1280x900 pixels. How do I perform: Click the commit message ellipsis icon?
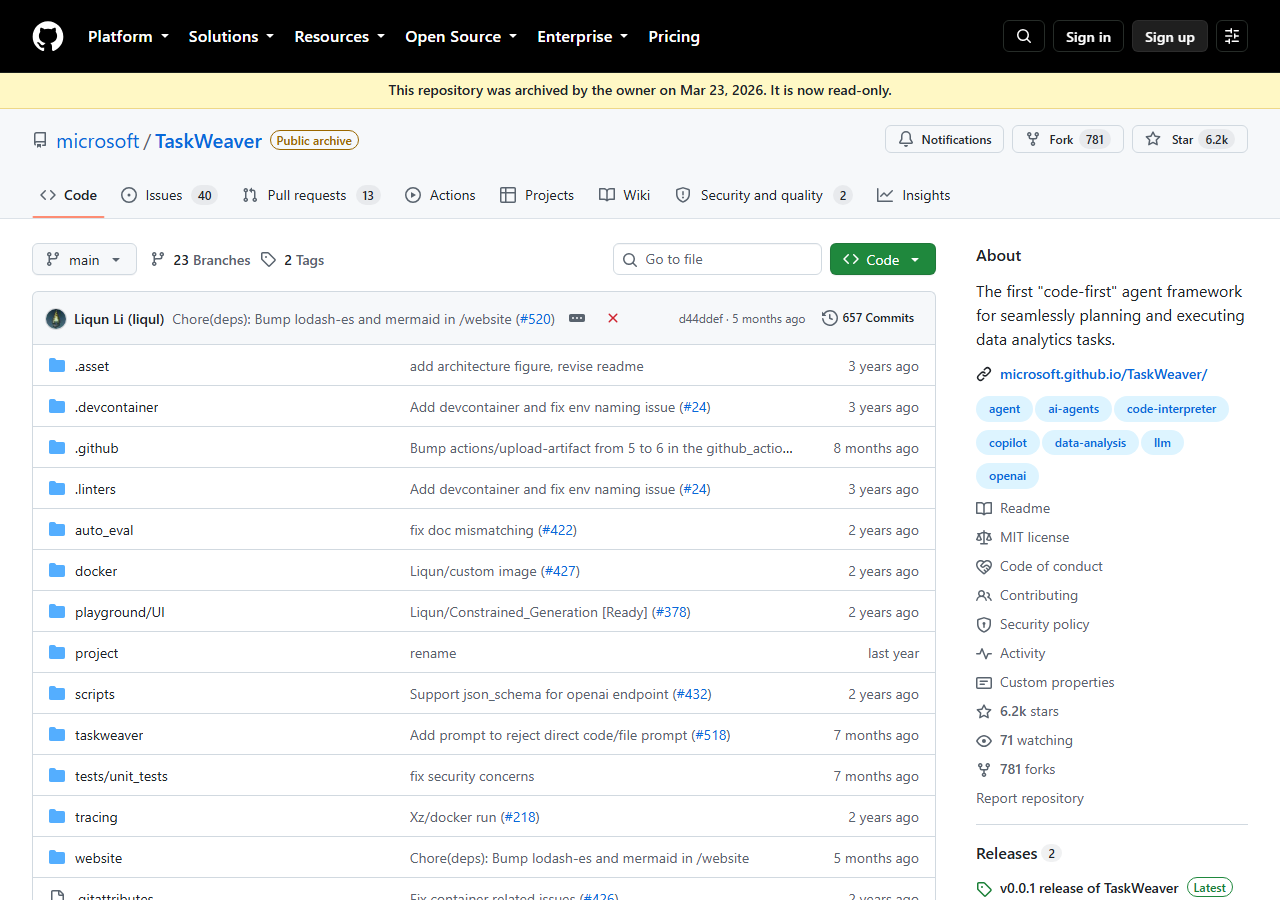click(577, 318)
